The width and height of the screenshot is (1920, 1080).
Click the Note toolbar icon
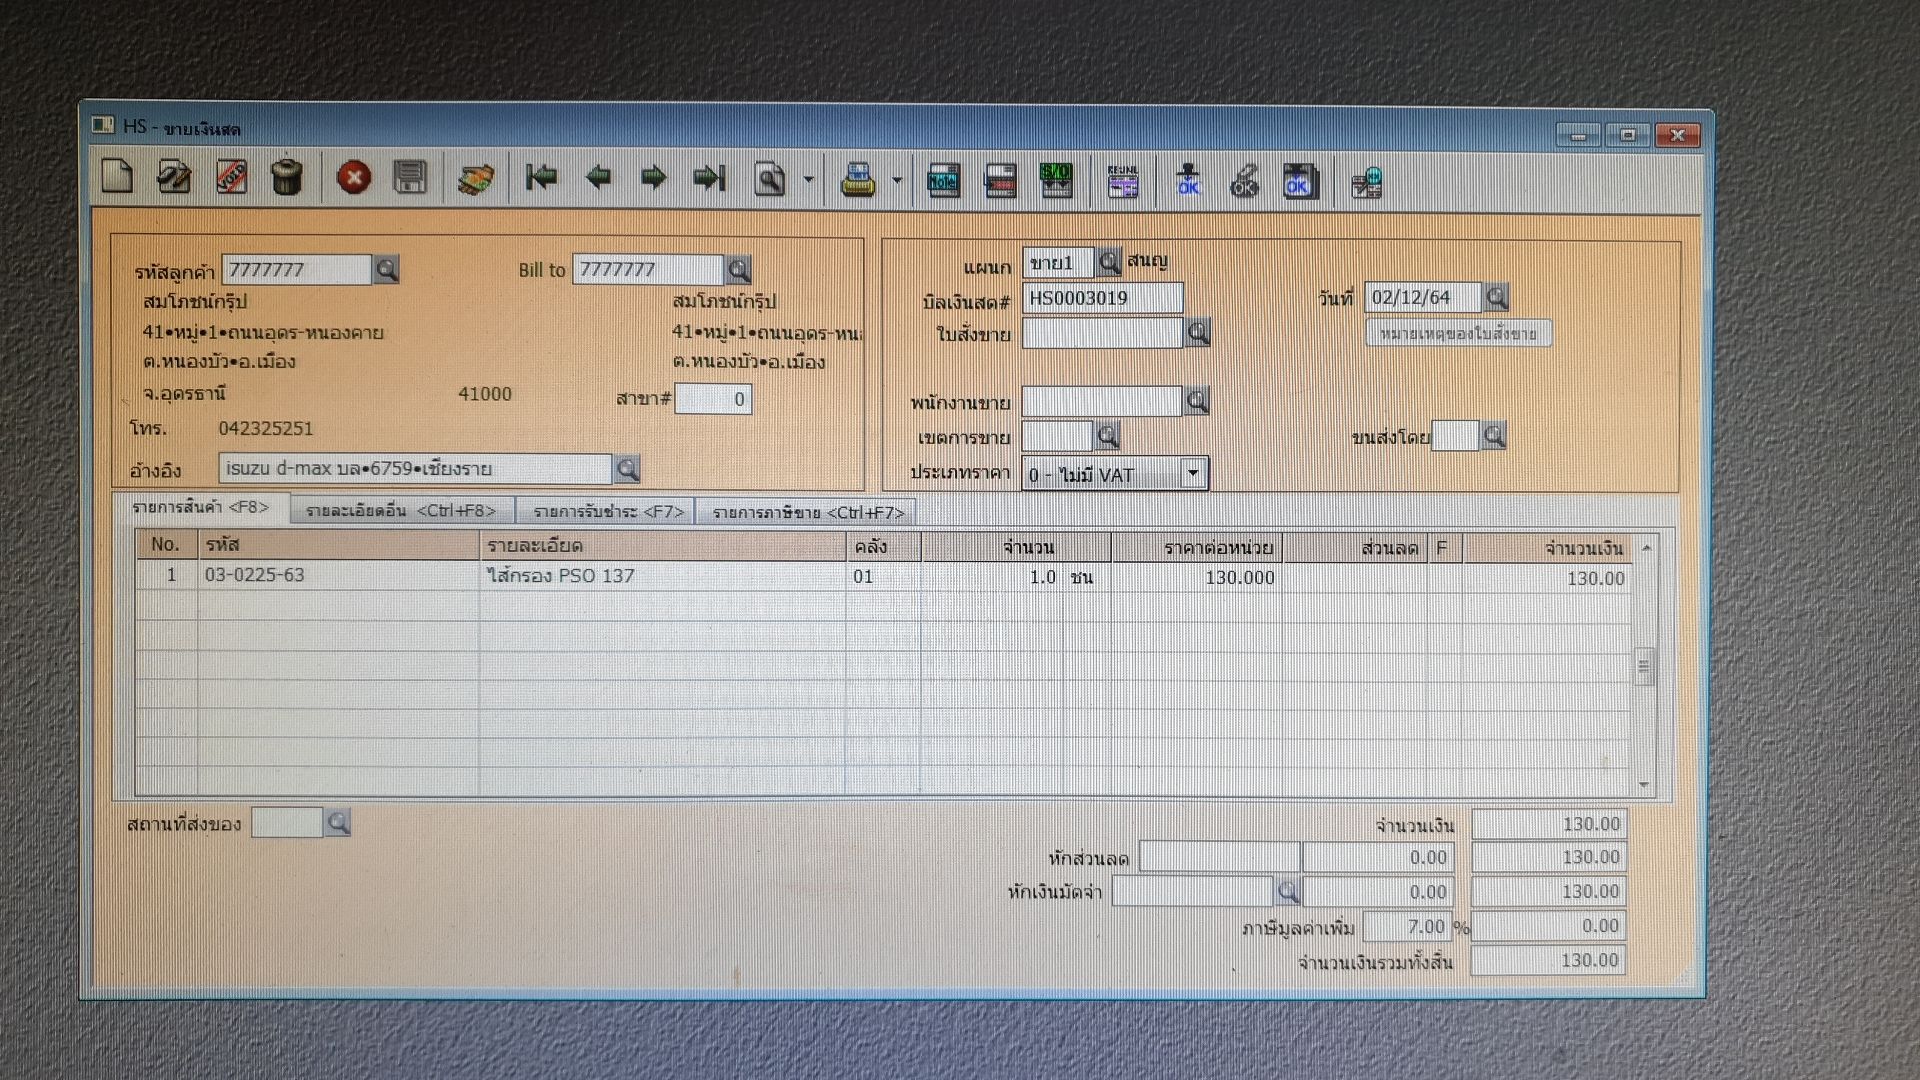click(x=943, y=181)
